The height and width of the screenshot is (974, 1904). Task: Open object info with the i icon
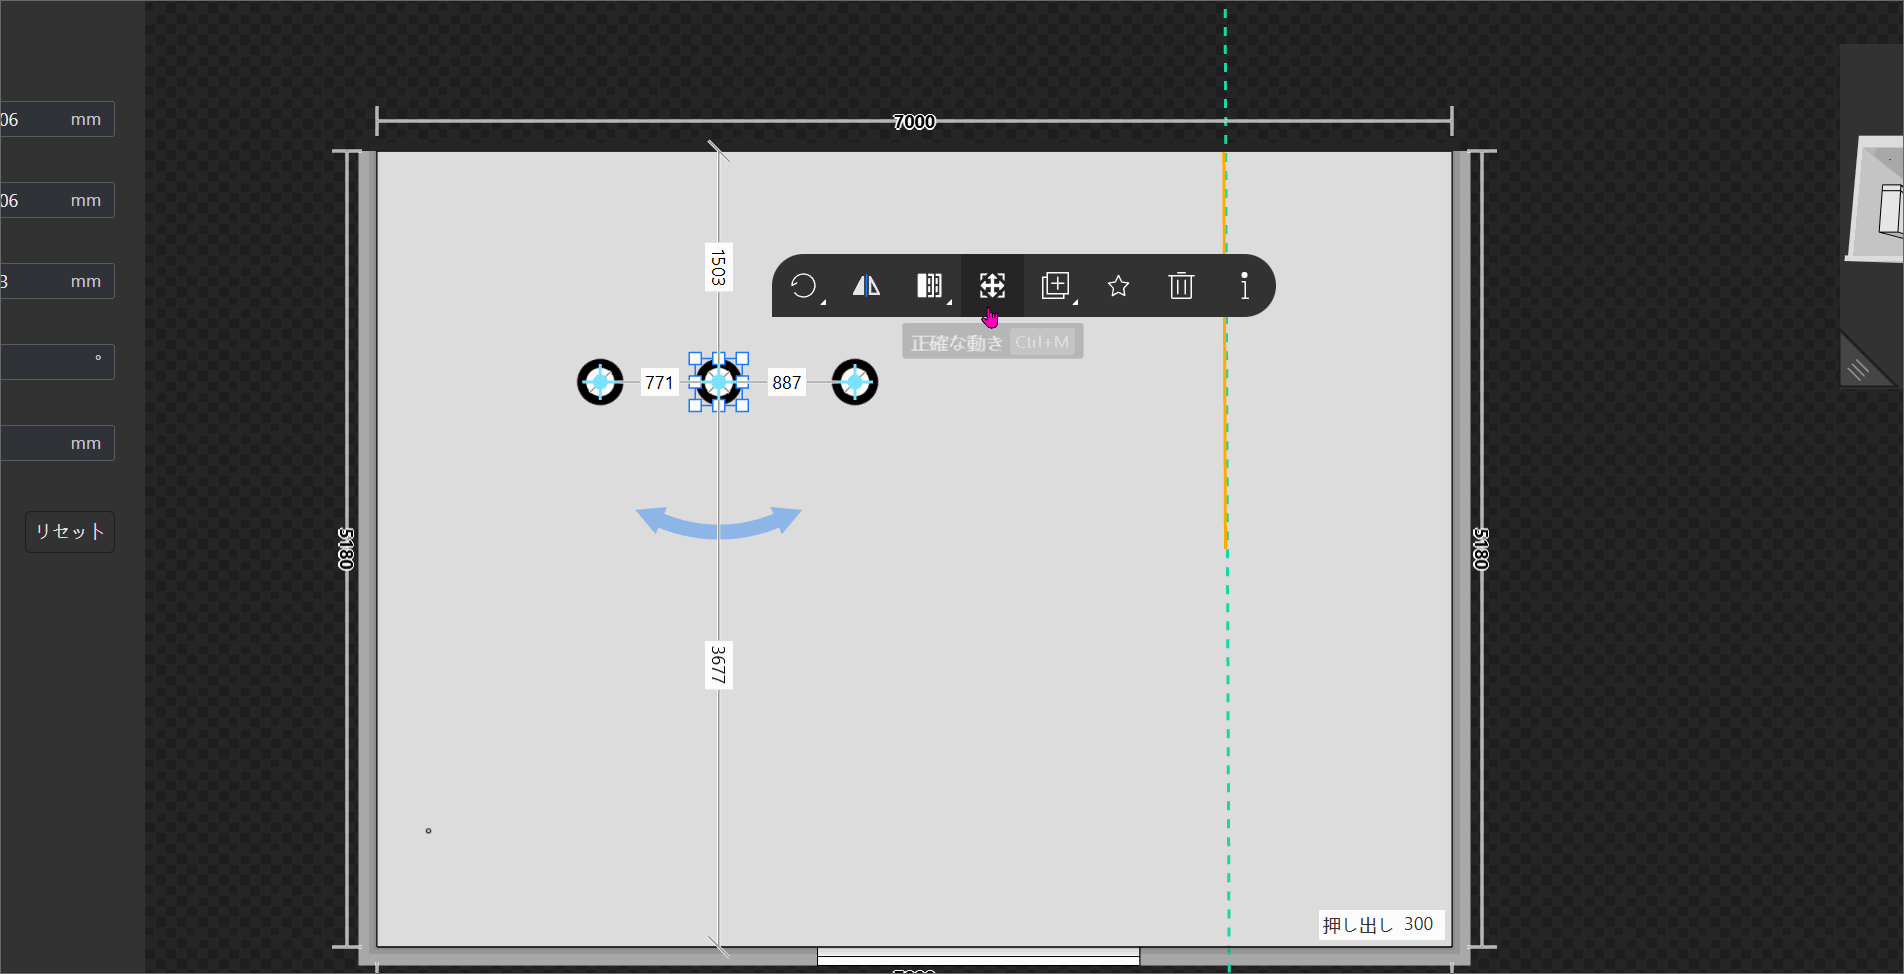click(1244, 286)
